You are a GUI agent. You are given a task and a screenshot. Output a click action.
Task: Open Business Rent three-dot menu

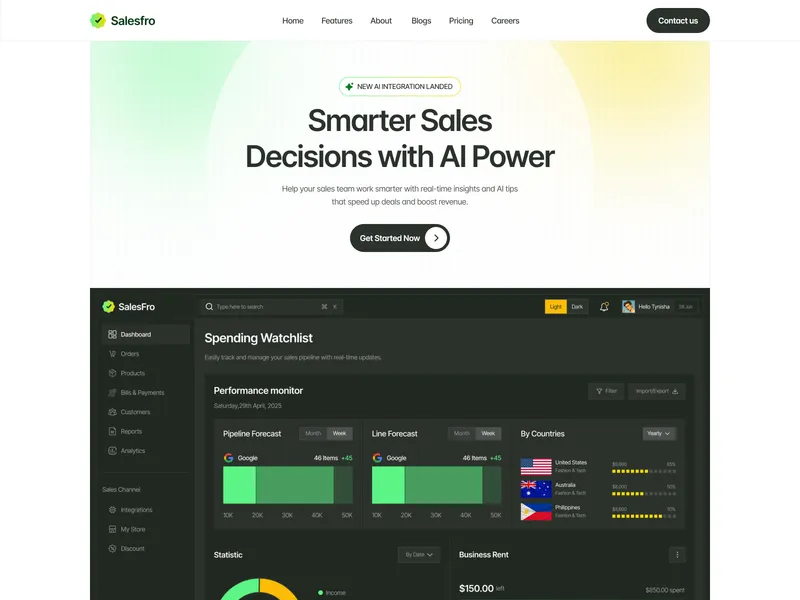[x=677, y=555]
